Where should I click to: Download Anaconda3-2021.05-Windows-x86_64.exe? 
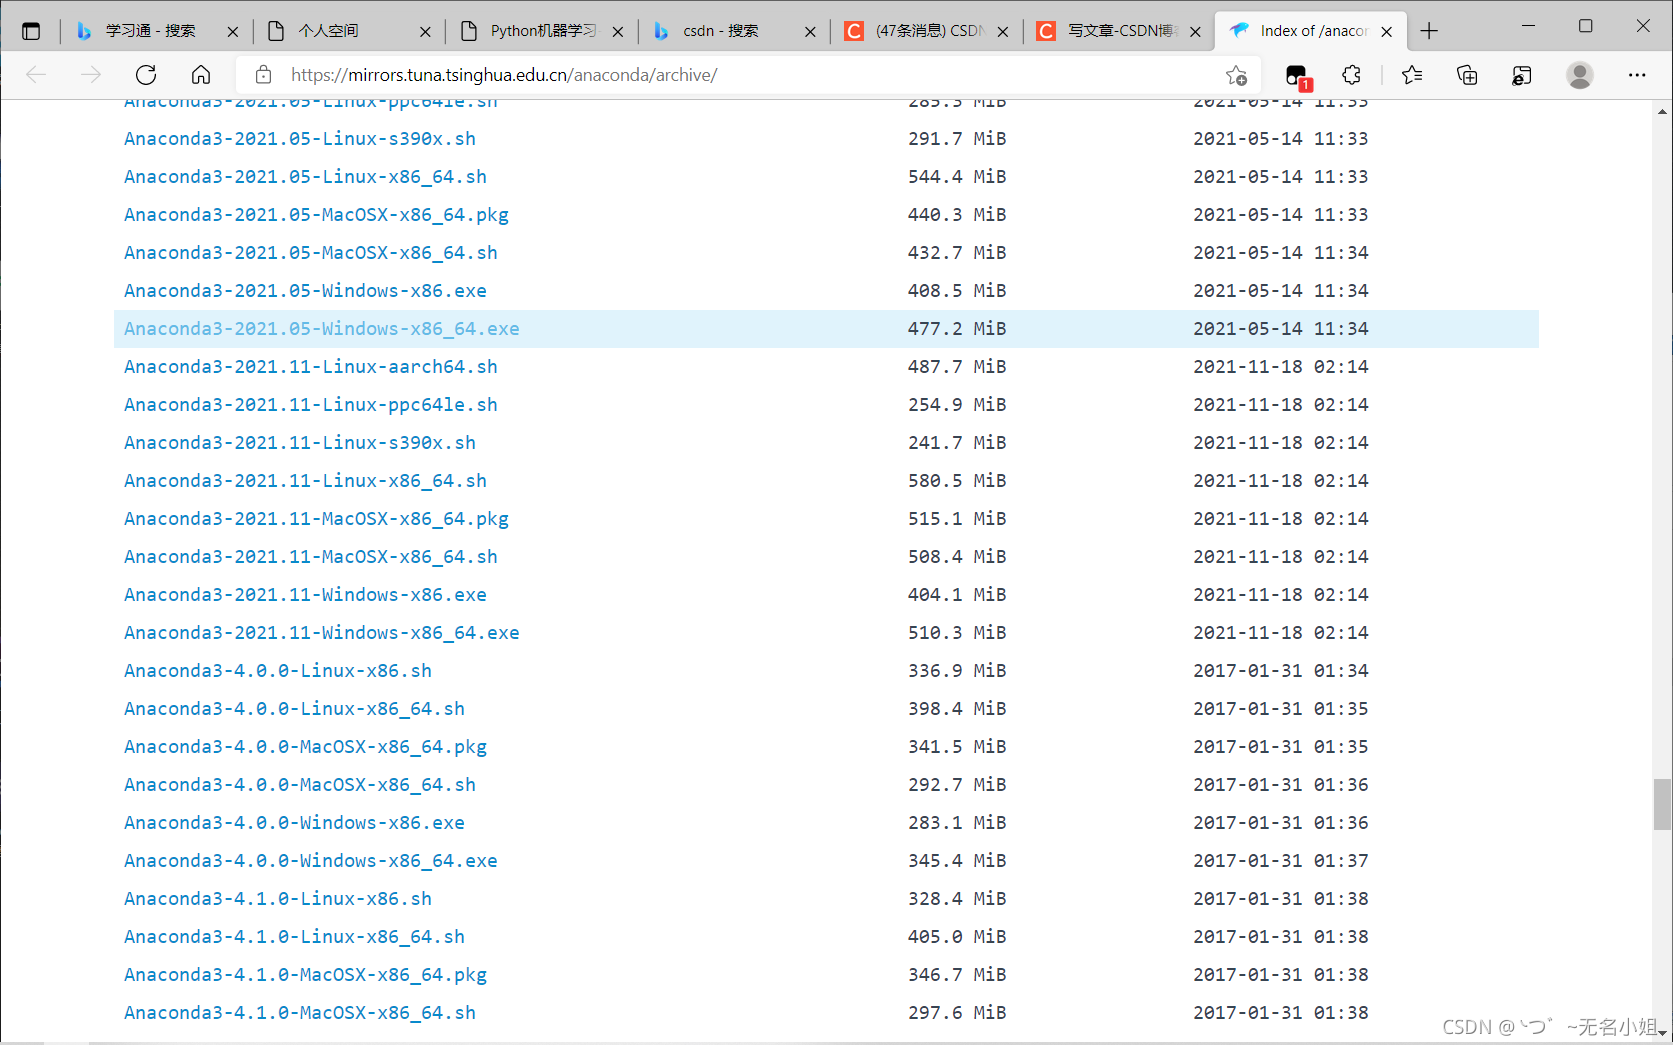tap(322, 329)
